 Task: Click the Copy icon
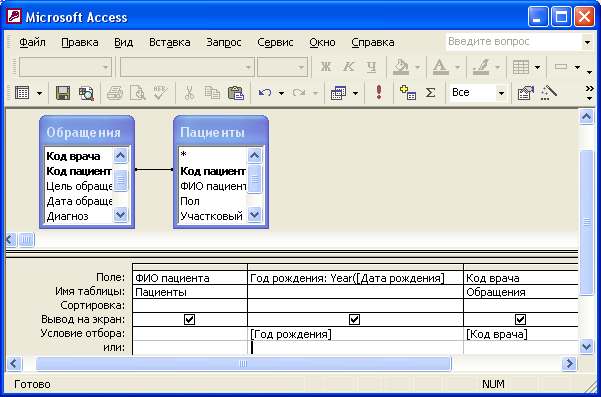[212, 93]
